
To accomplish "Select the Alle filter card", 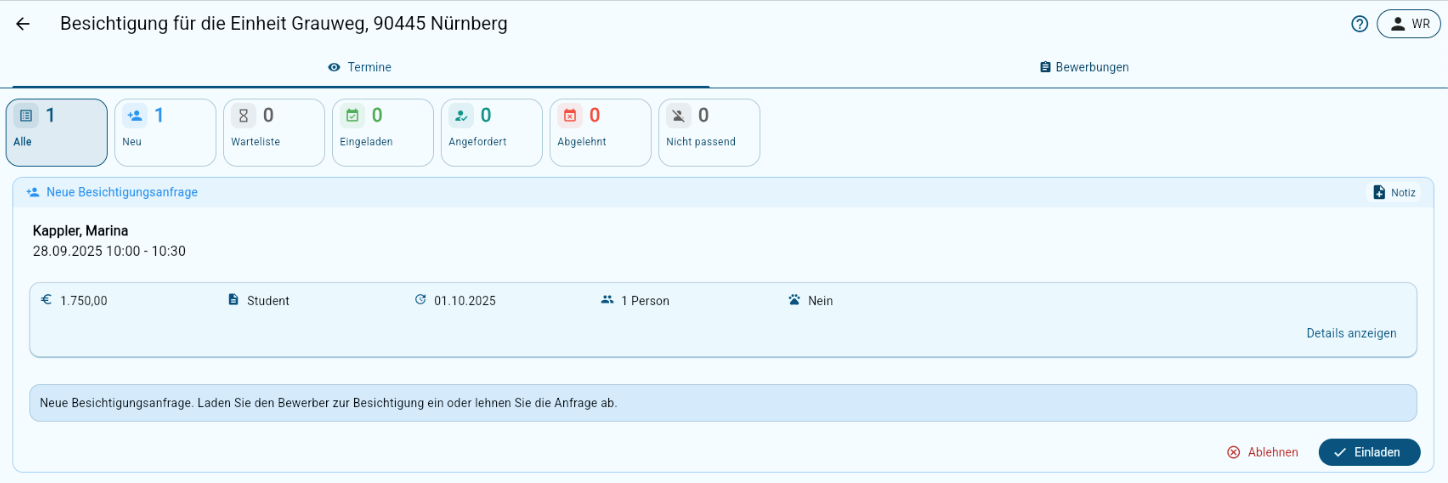I will [x=57, y=132].
